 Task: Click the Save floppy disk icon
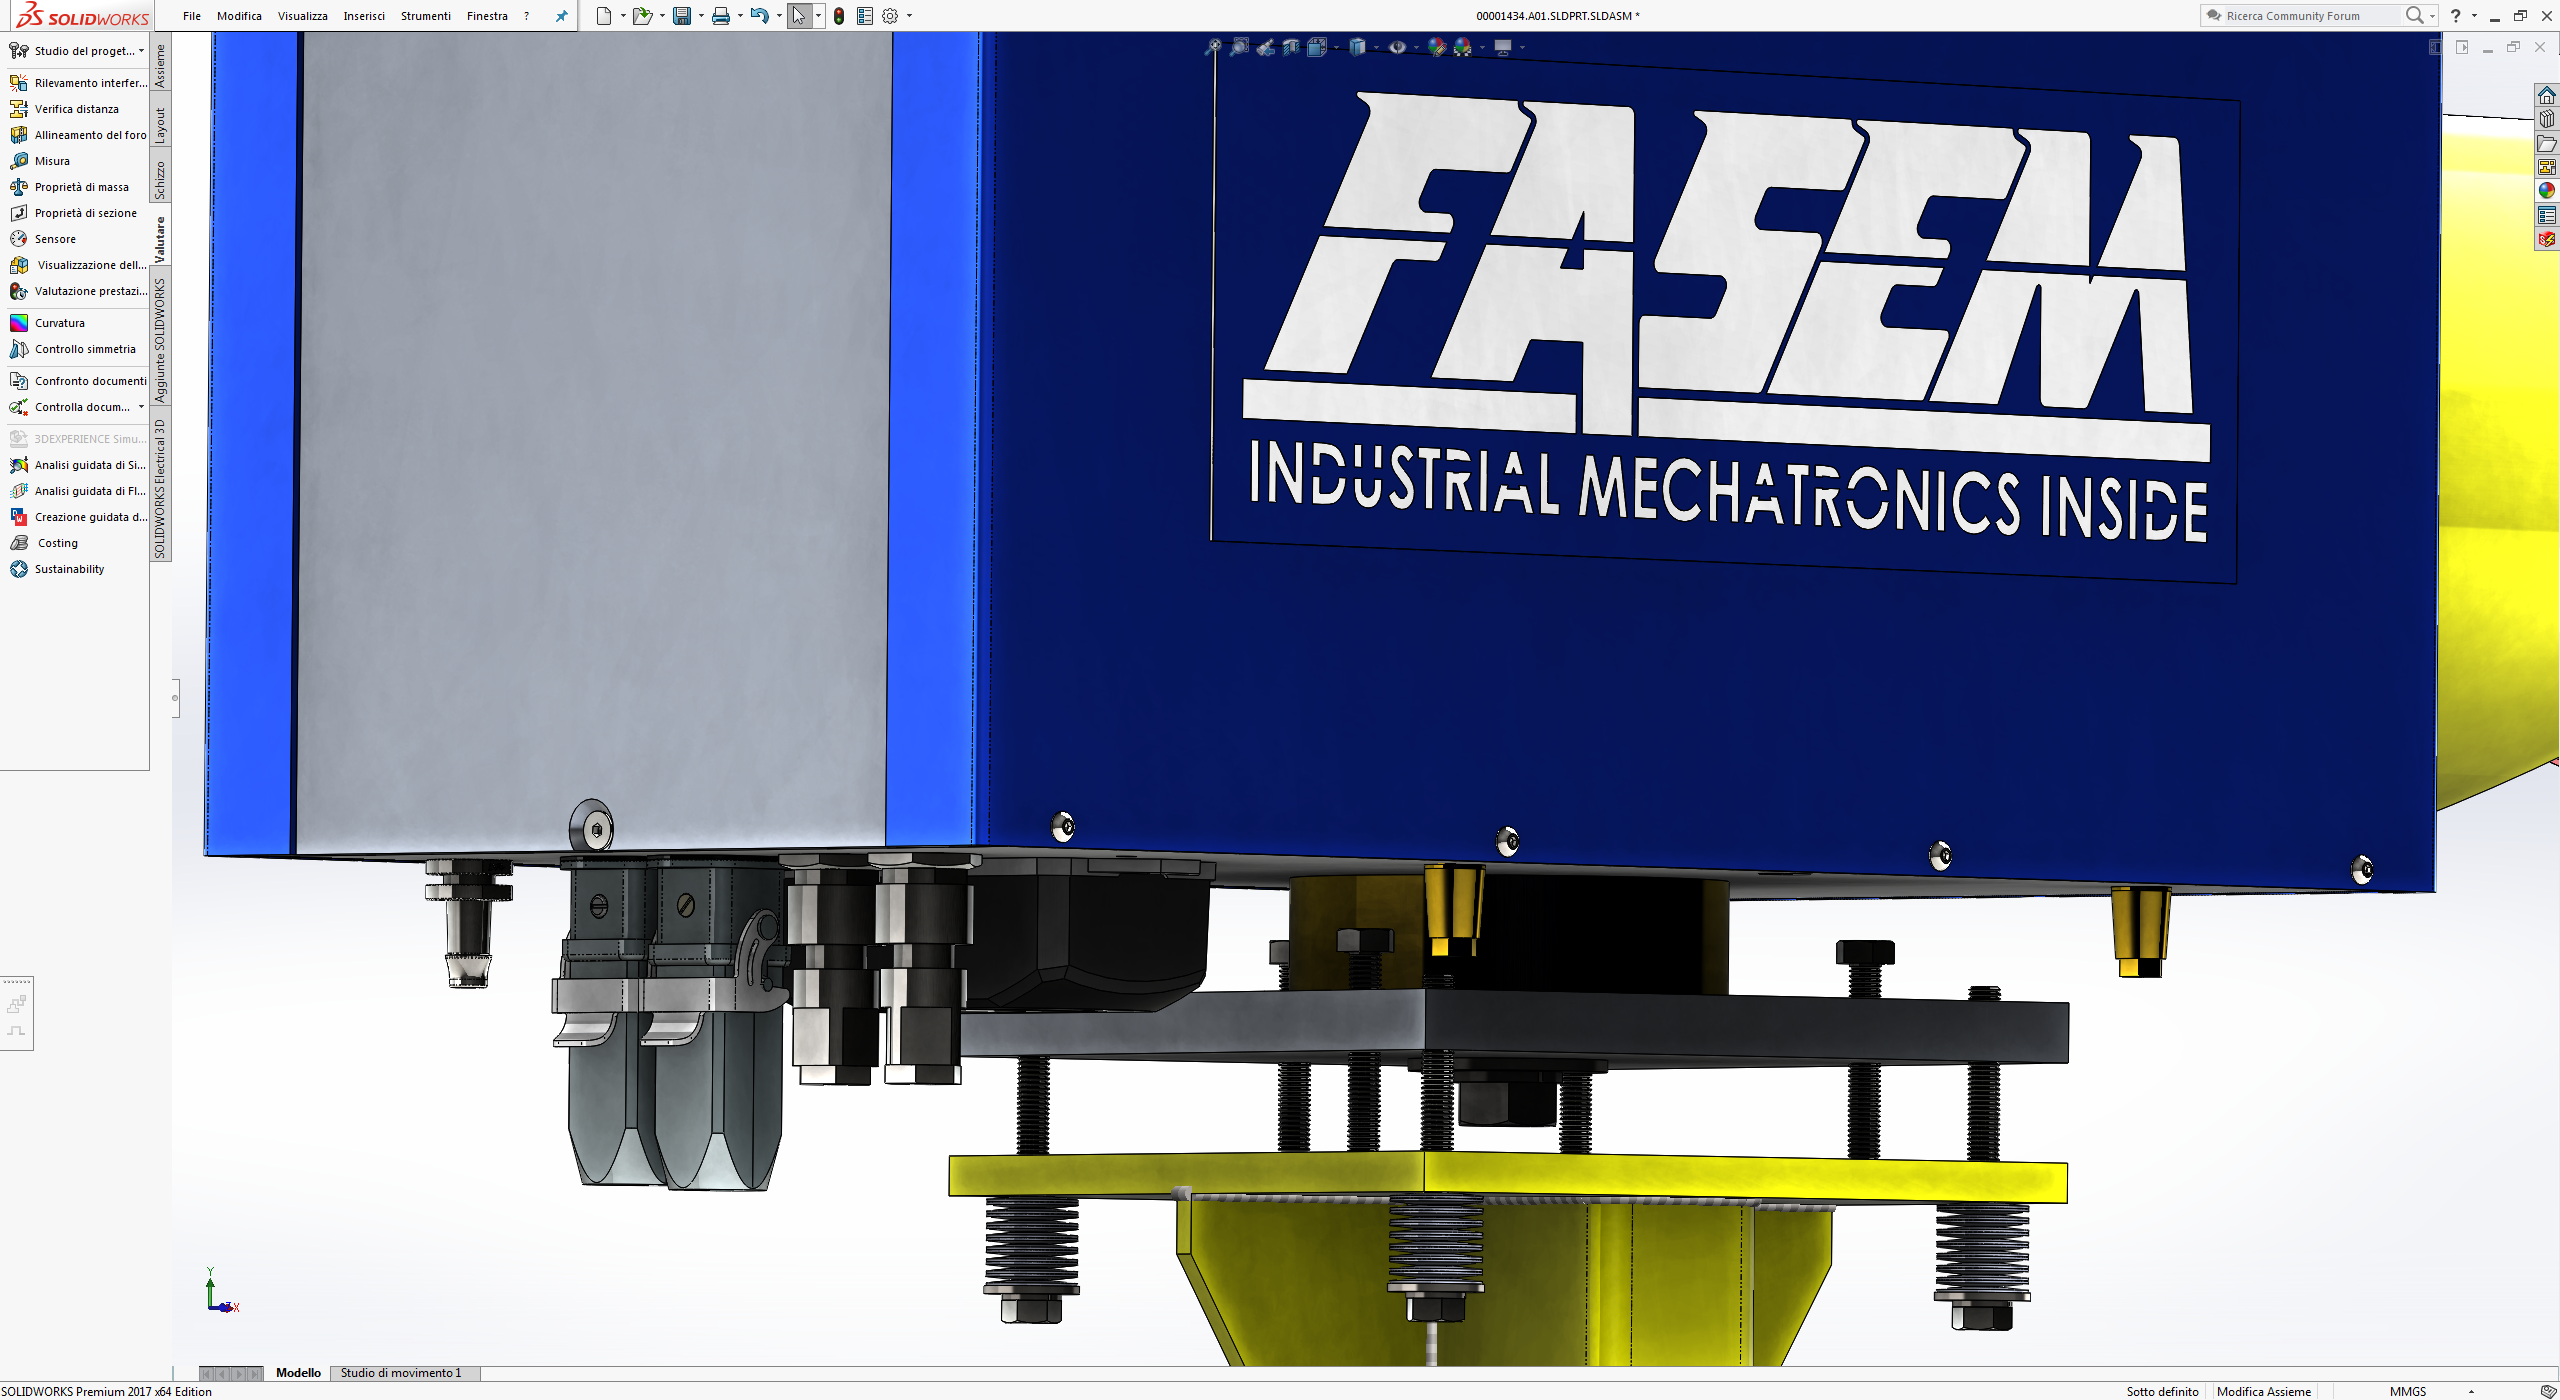[682, 16]
